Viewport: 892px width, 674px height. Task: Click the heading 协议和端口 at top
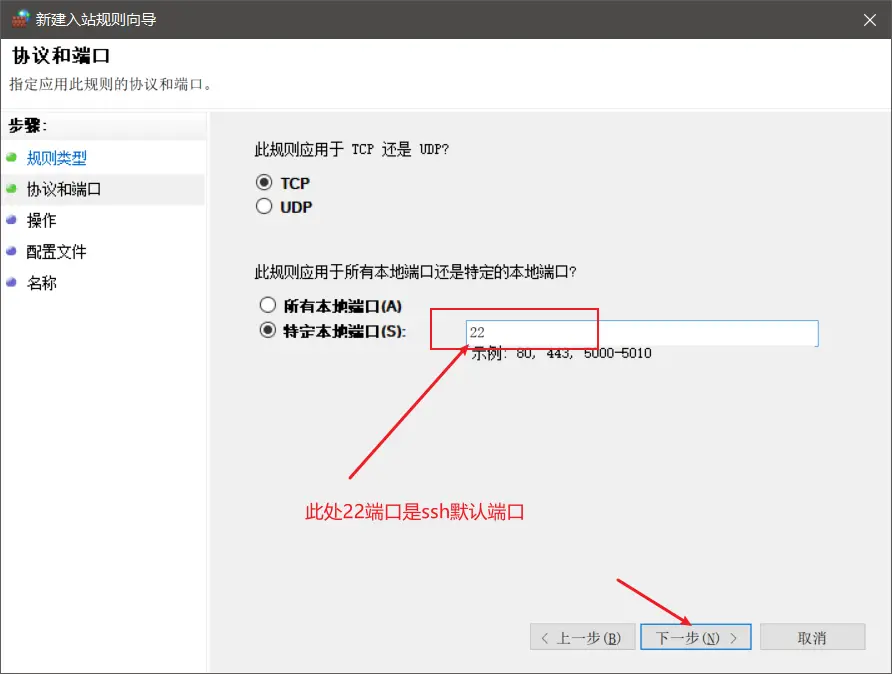pyautogui.click(x=61, y=56)
